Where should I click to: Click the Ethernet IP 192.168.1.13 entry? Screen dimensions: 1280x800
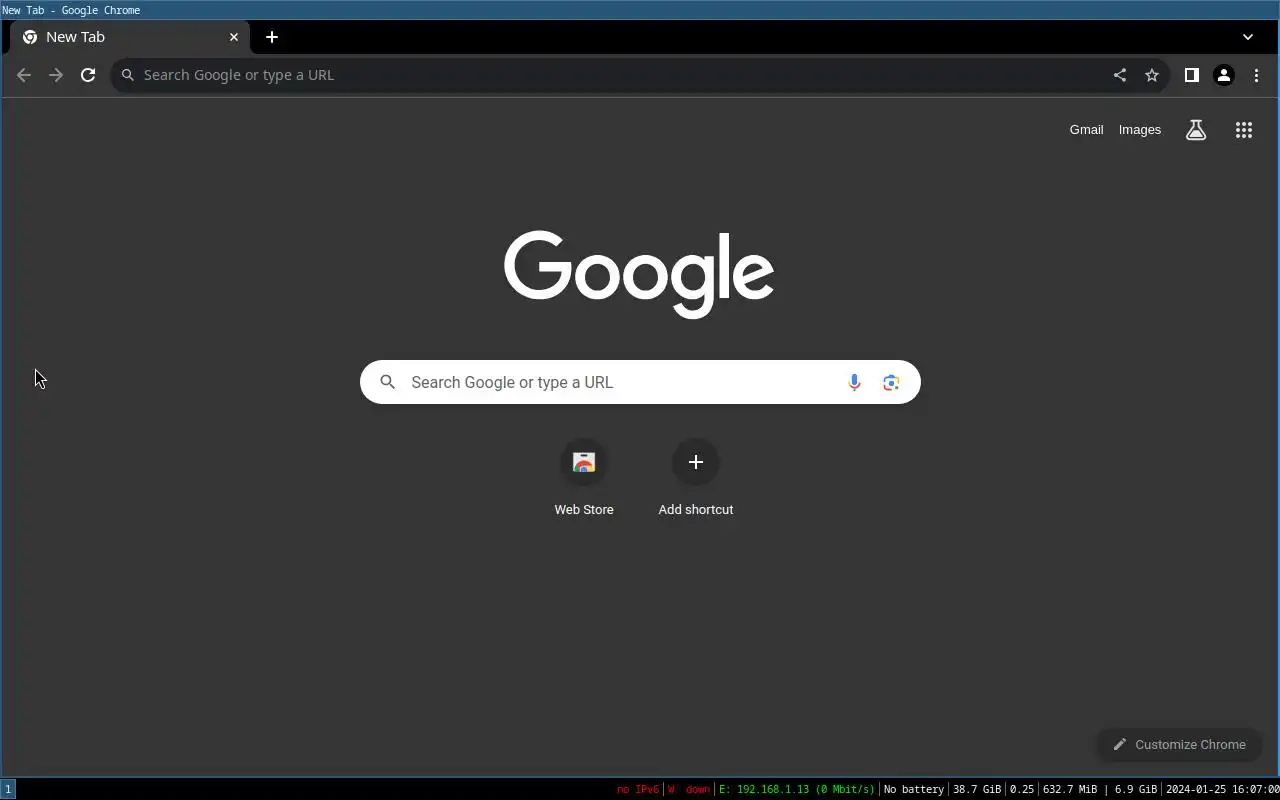(x=796, y=789)
